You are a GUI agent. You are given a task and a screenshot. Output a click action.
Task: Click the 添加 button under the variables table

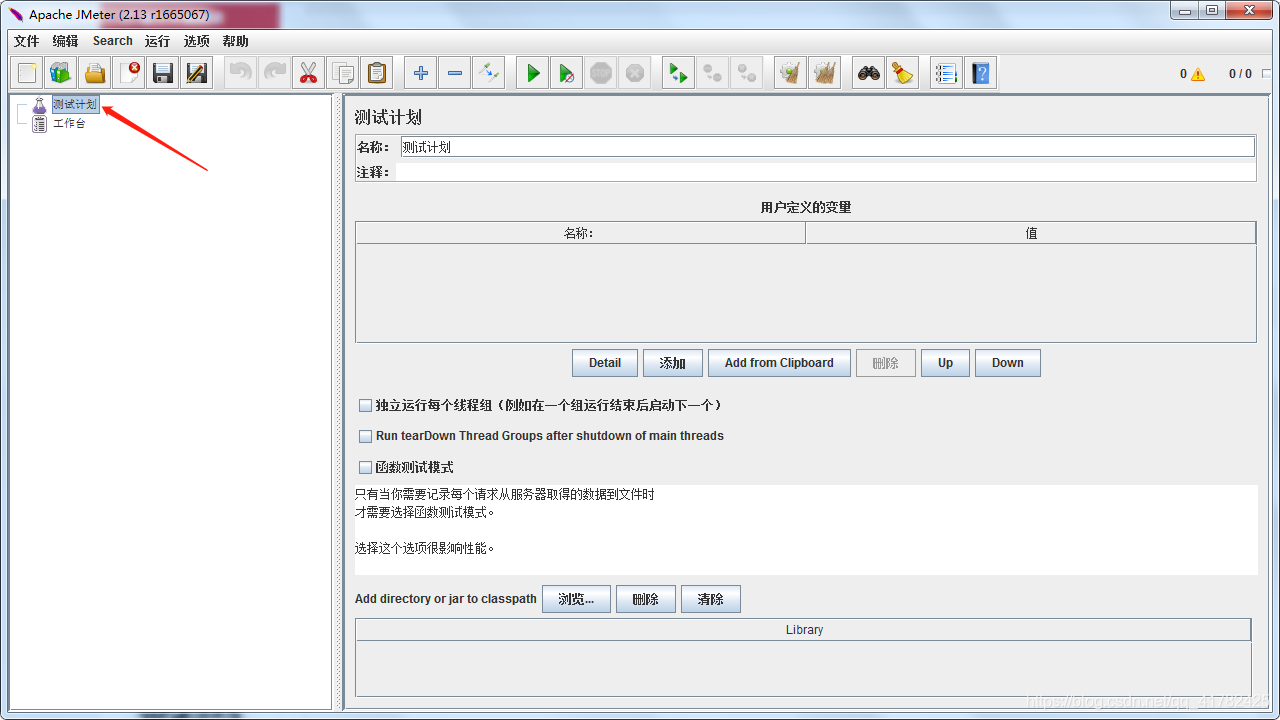tap(673, 363)
